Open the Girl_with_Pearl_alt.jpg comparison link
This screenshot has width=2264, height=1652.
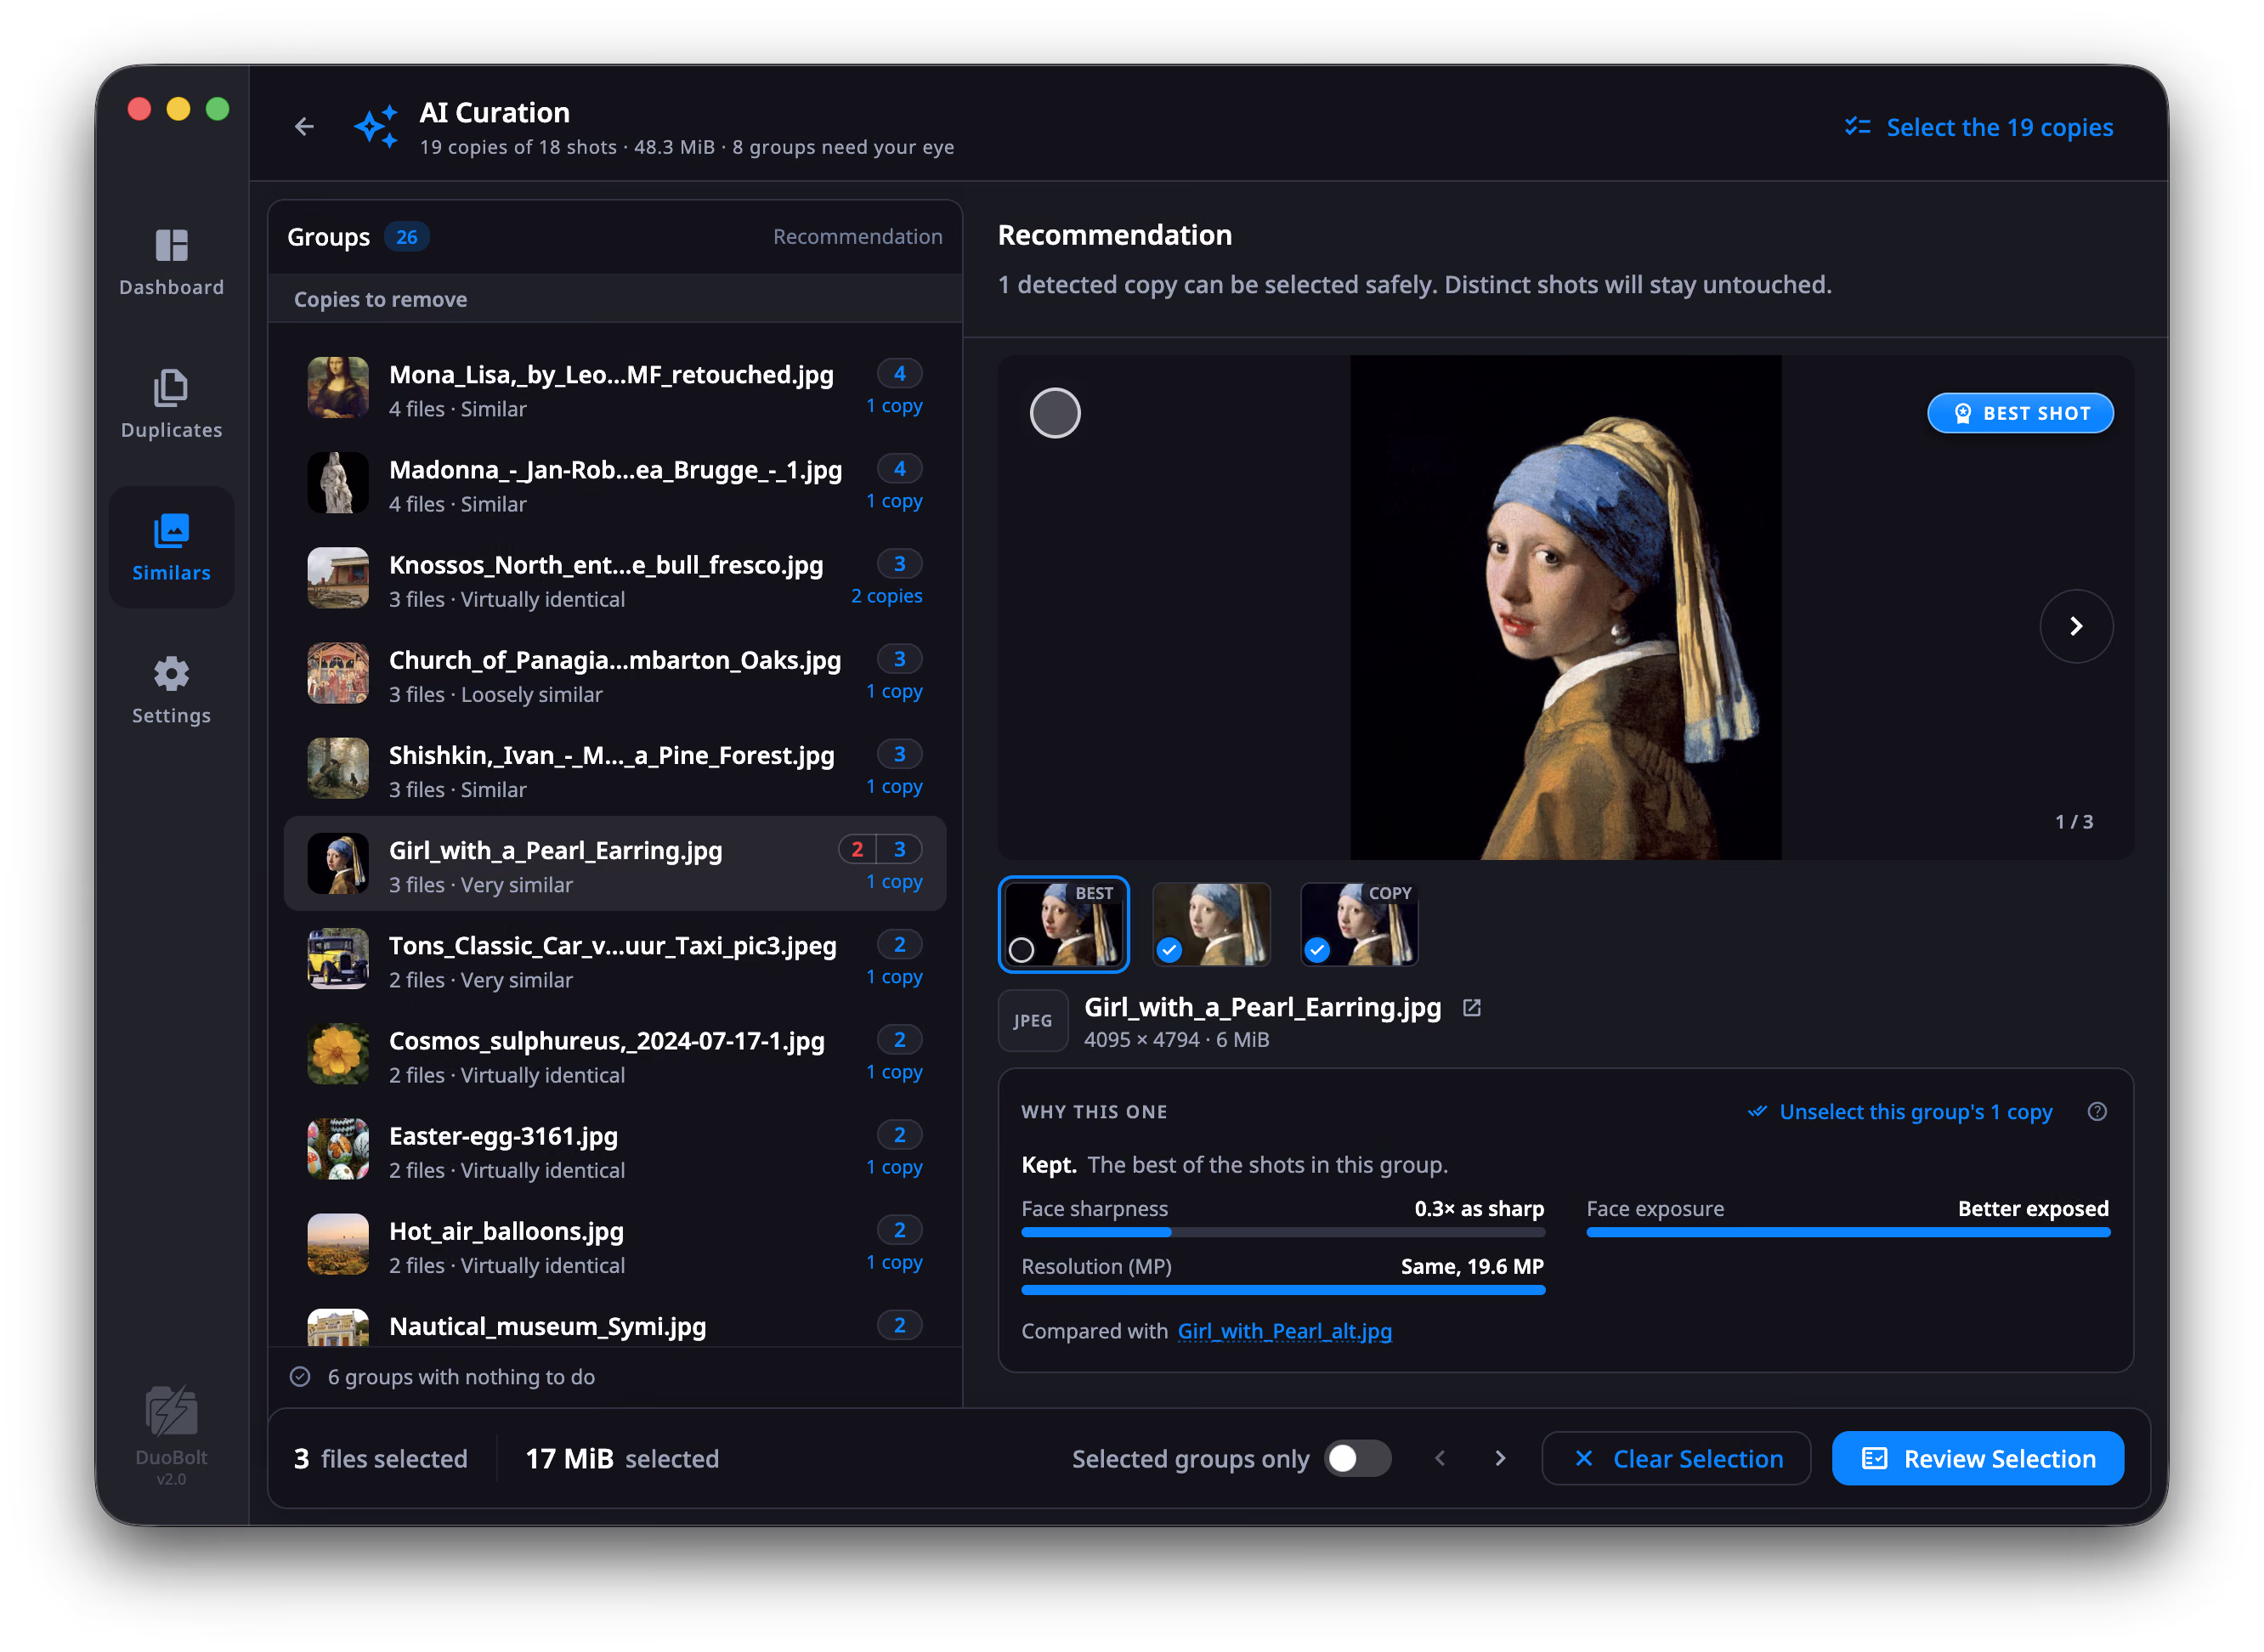click(x=1284, y=1331)
